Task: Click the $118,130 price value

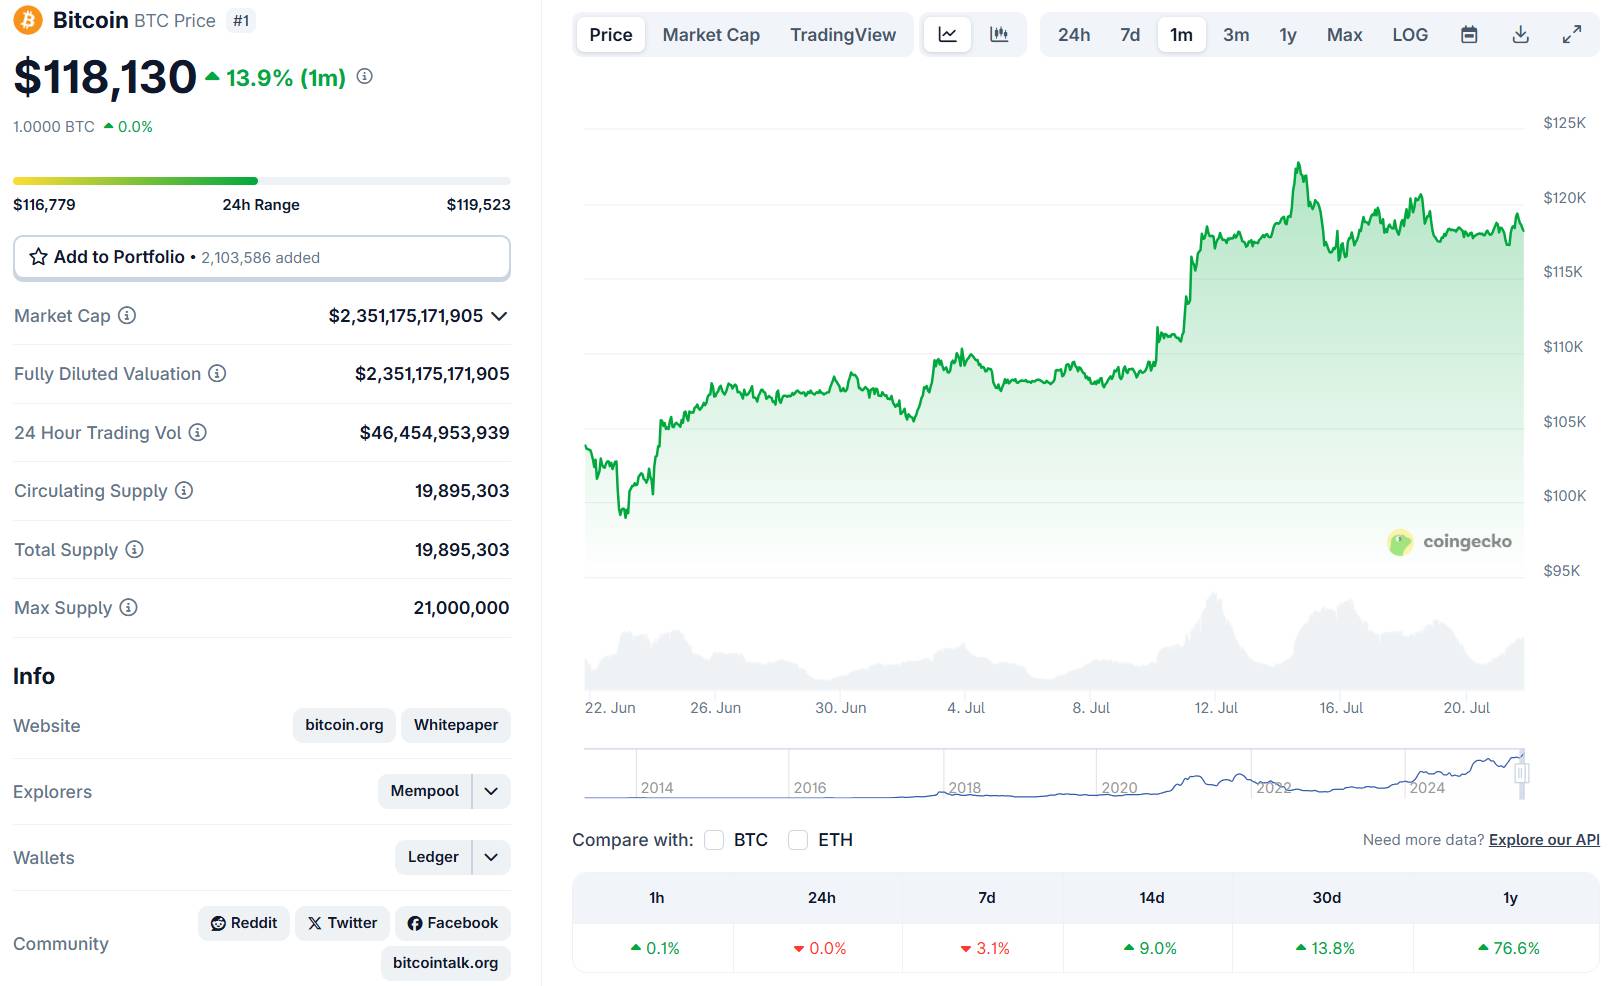Action: [105, 77]
